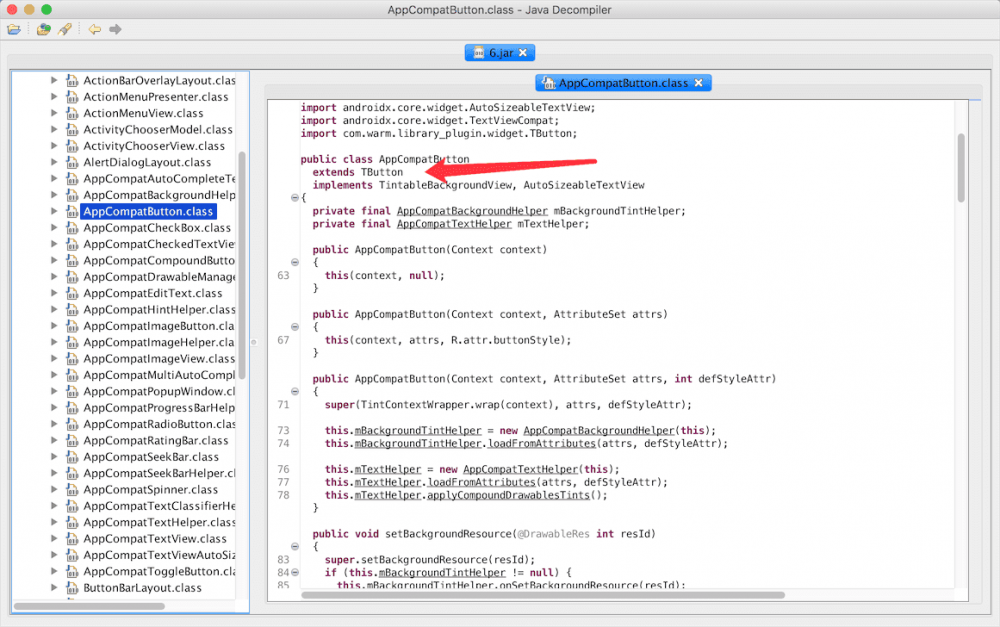The image size is (1000, 627).
Task: Select AppCompatHintHelper.class in tree
Action: (x=159, y=309)
